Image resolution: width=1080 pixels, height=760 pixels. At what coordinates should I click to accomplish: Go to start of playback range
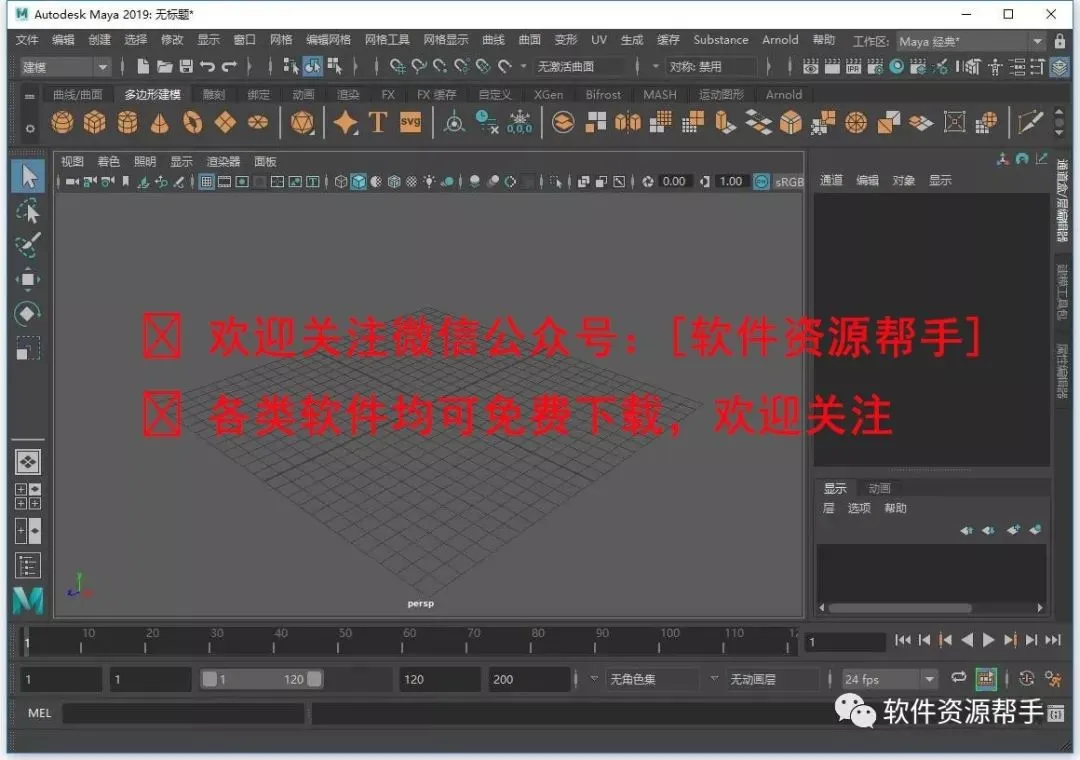point(903,640)
